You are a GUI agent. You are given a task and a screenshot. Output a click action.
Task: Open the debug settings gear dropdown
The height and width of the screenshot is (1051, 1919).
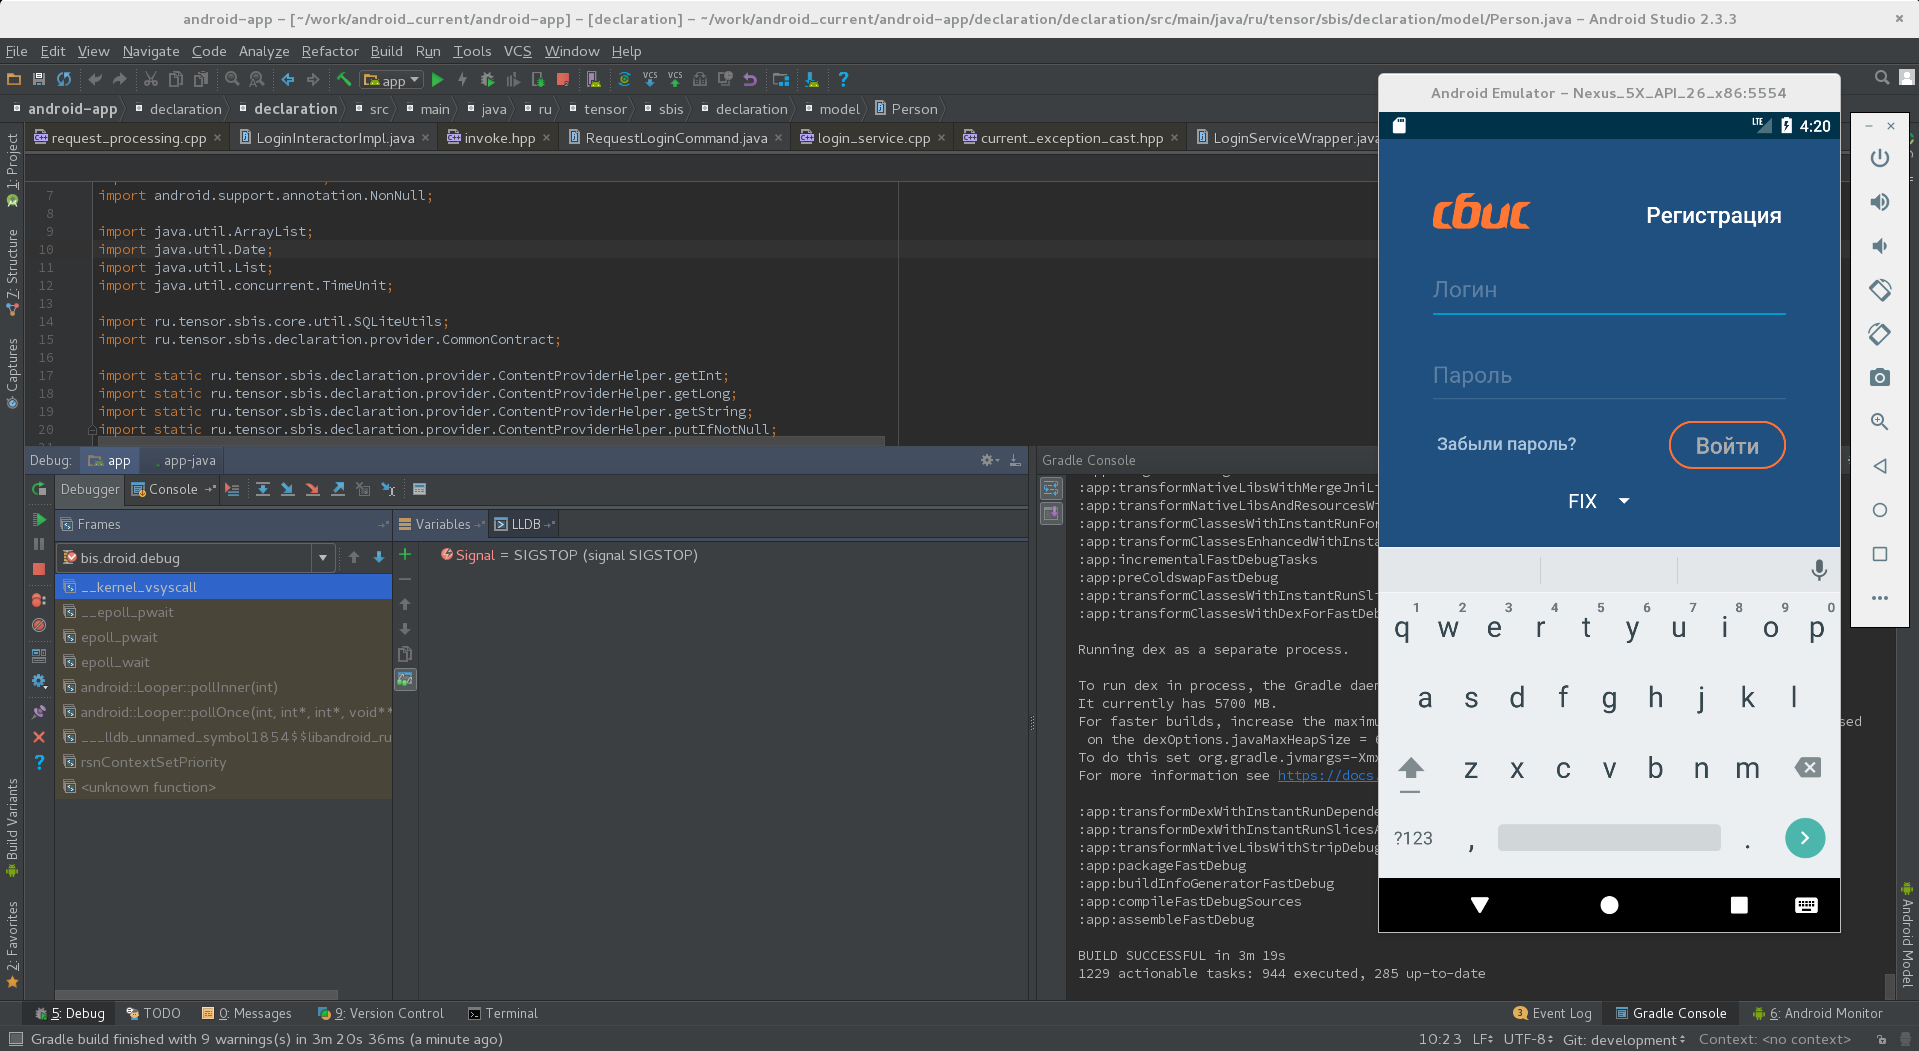[x=39, y=680]
